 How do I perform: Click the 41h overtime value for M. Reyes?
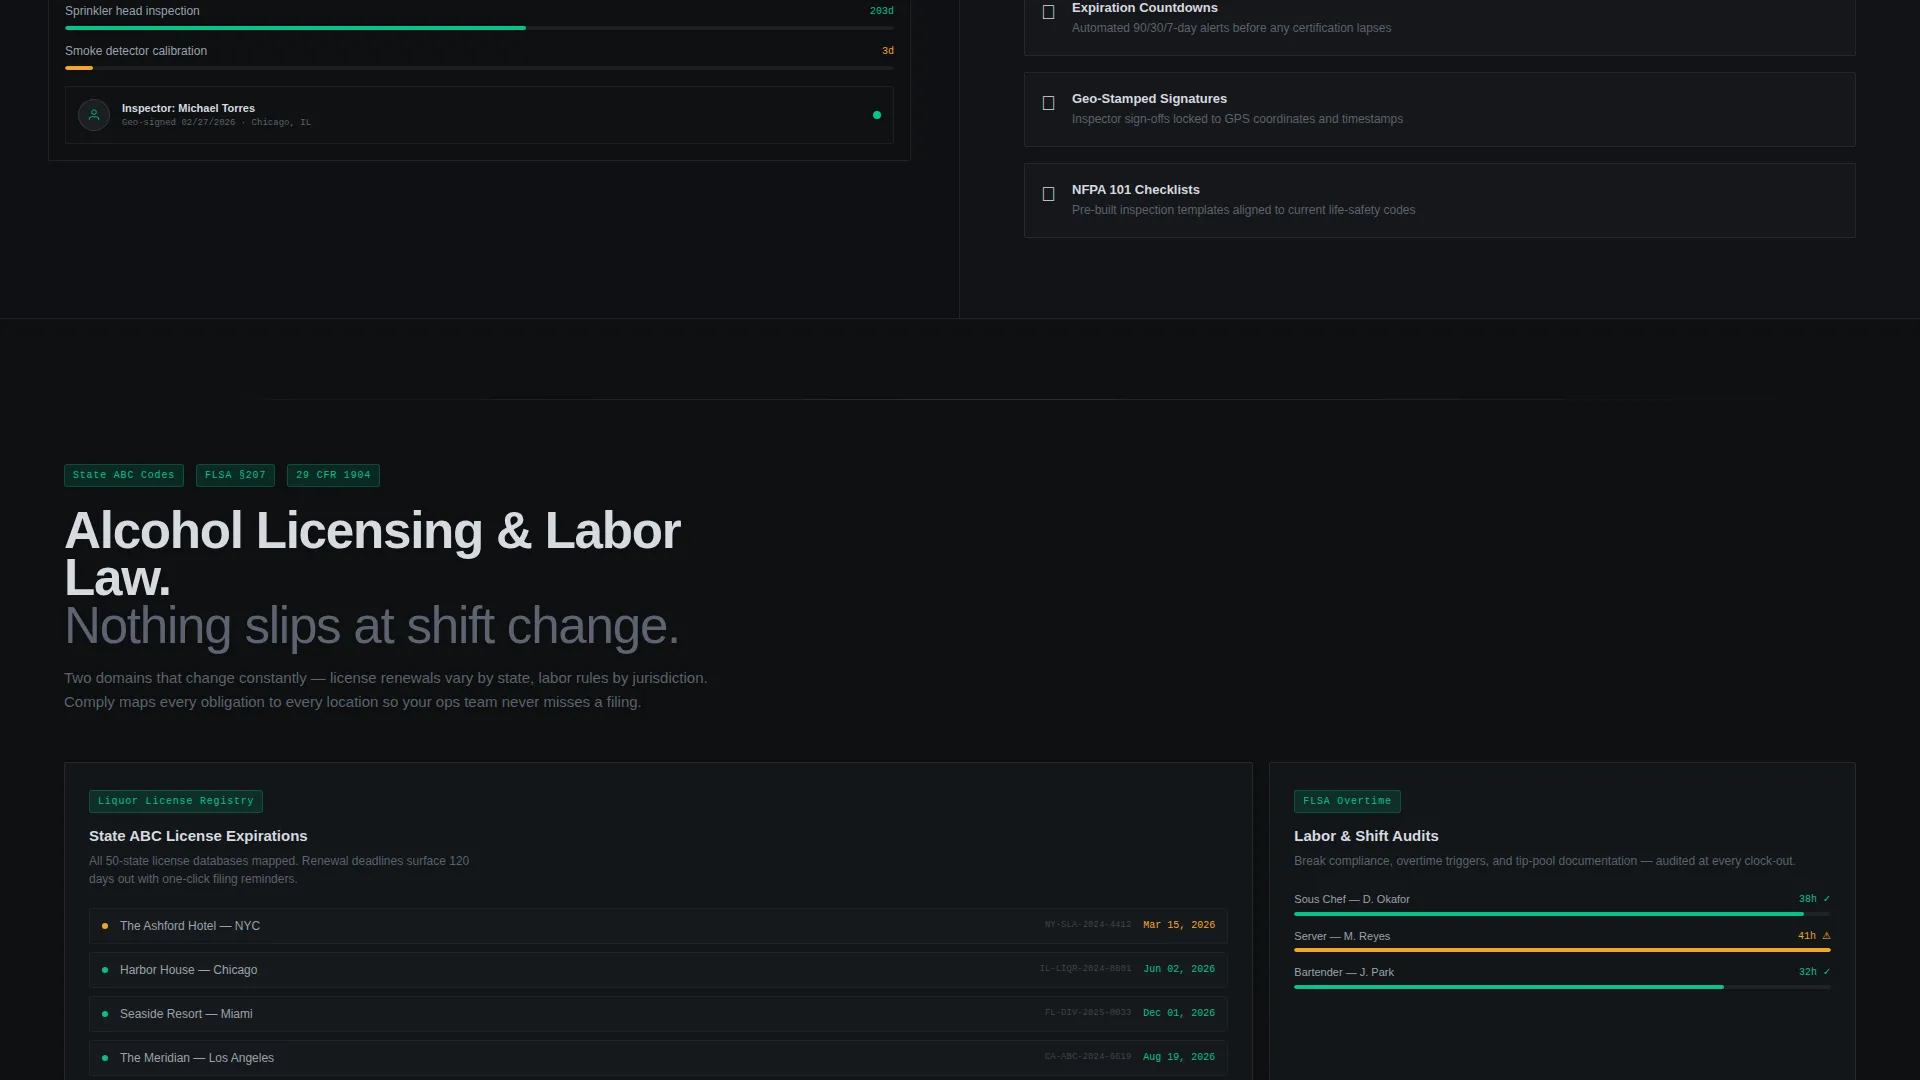coord(1807,936)
